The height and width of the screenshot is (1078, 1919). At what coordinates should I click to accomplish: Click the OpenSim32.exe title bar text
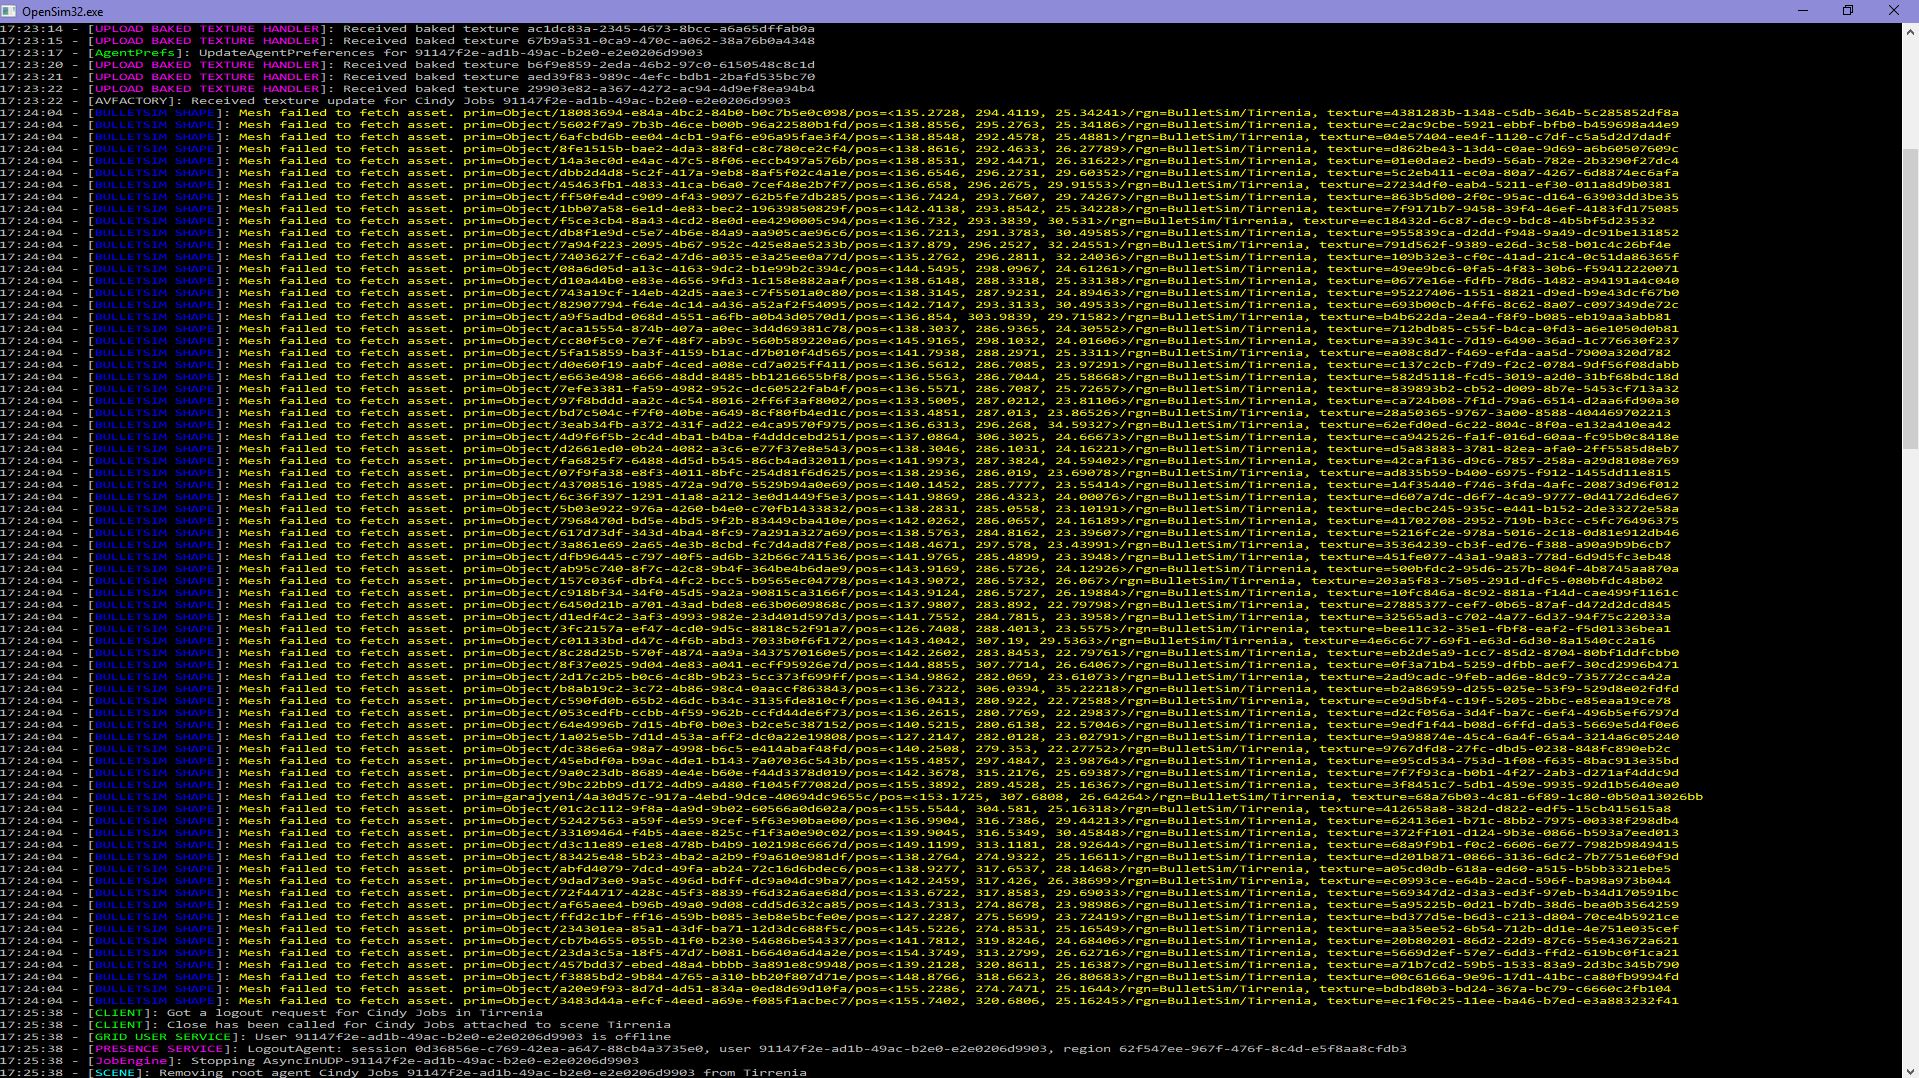point(62,11)
